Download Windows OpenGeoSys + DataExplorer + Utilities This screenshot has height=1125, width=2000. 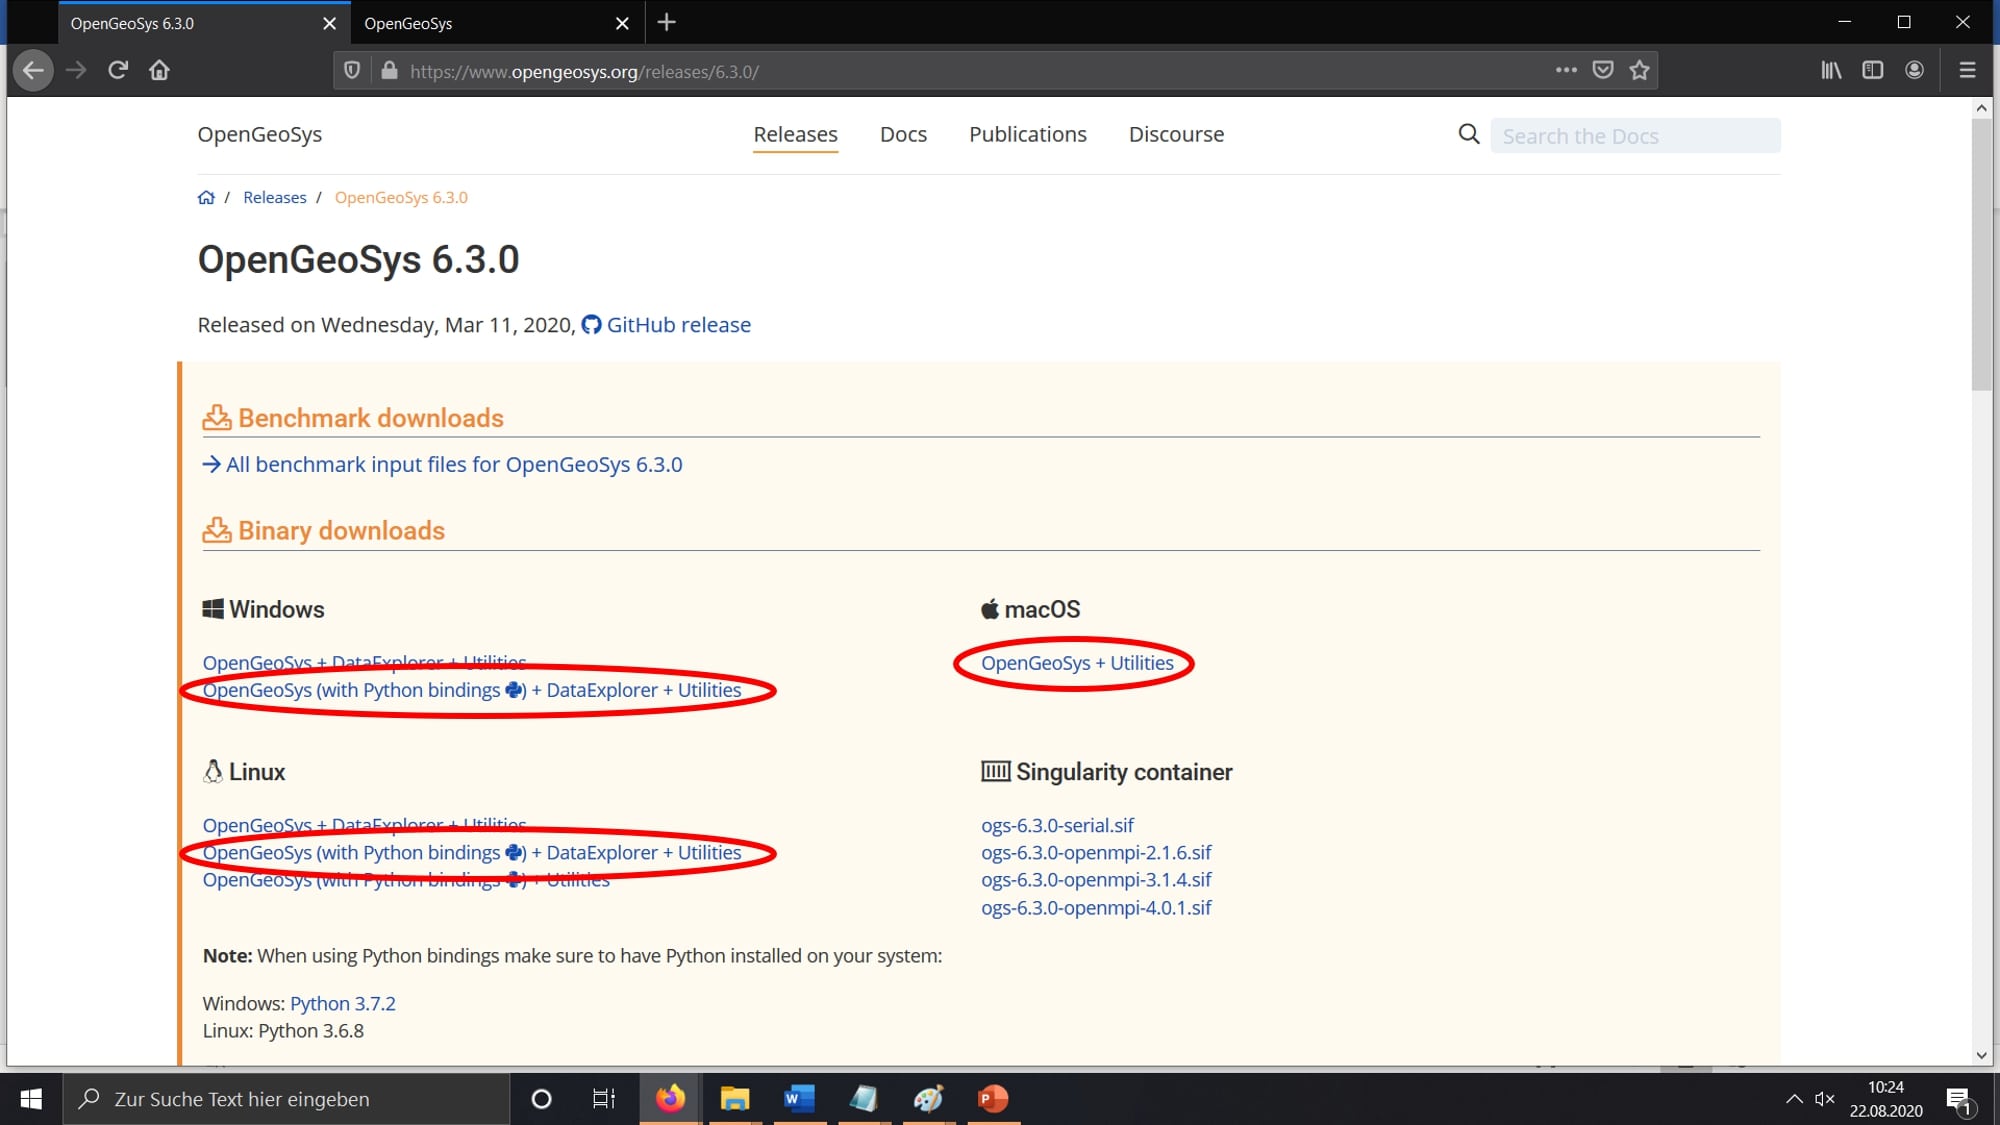pos(364,662)
